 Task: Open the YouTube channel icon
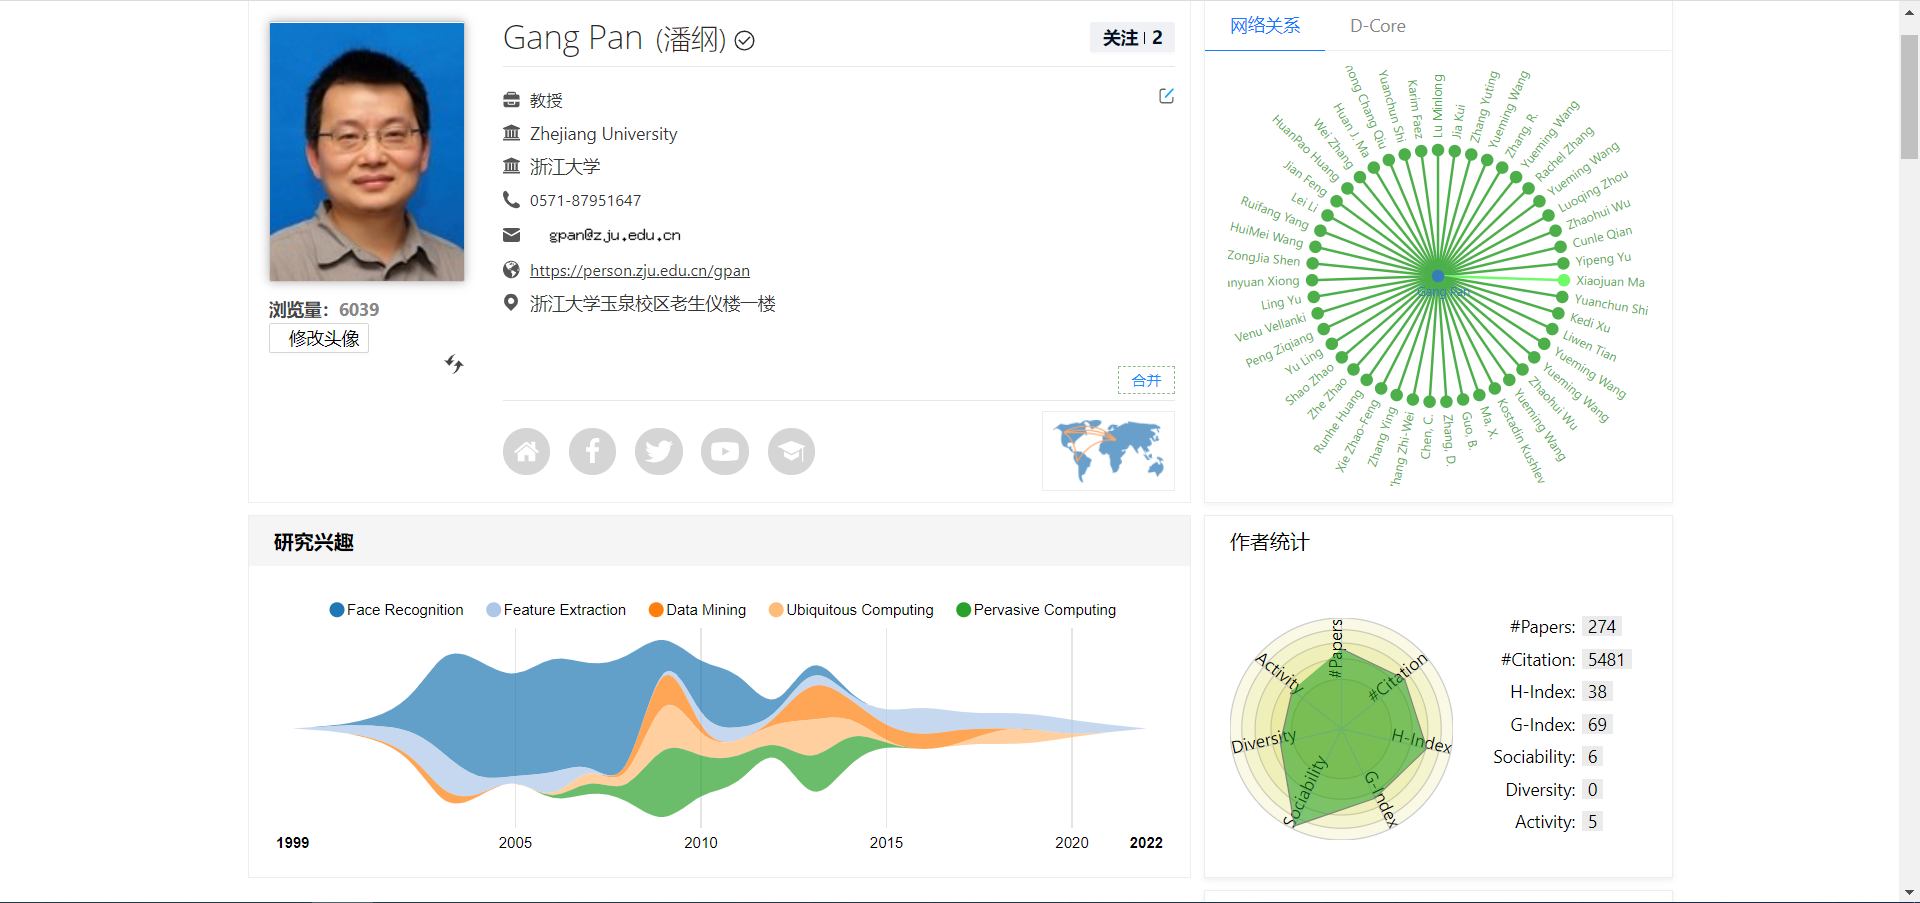[x=724, y=451]
